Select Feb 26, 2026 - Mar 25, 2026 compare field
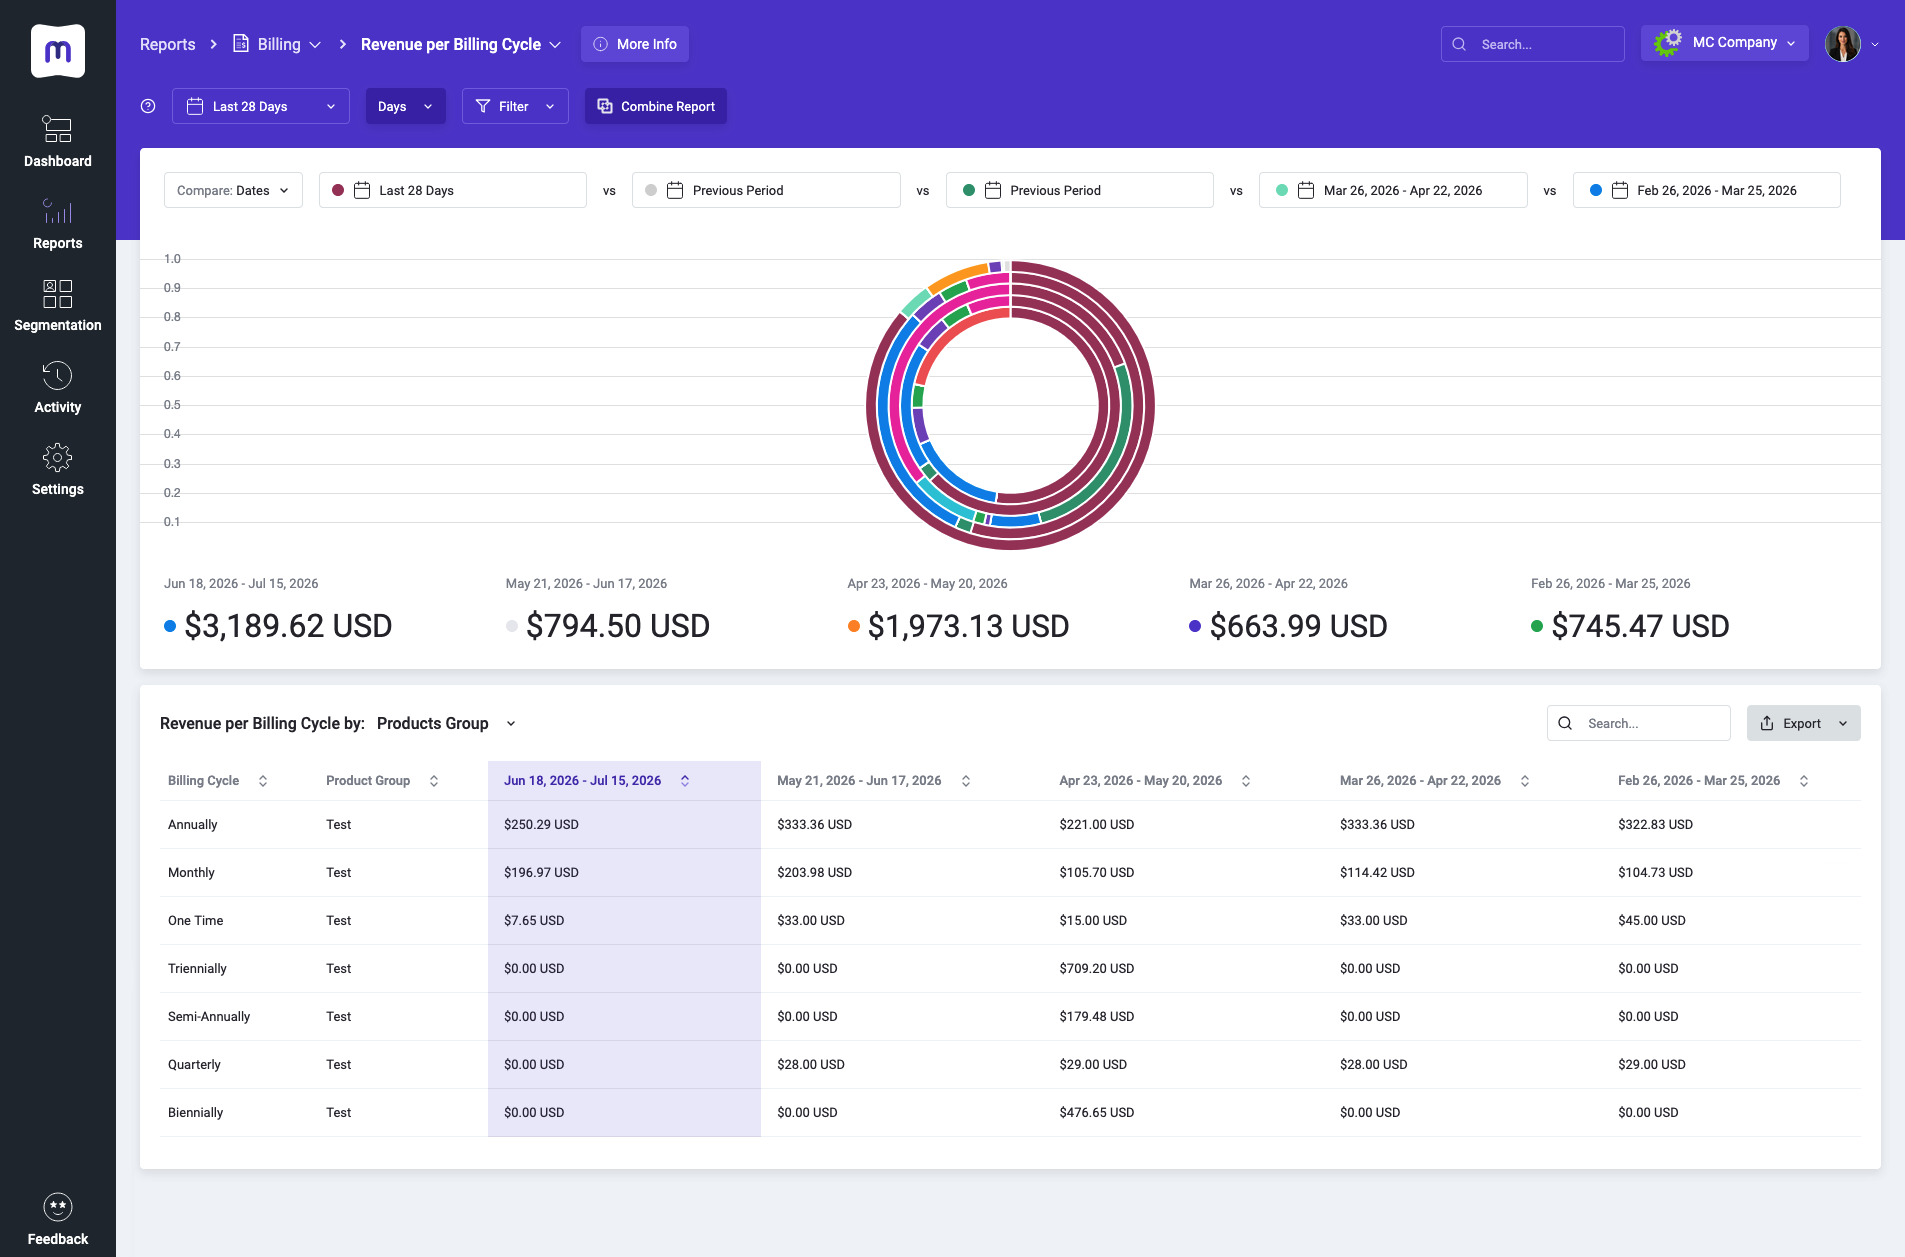 pos(1707,190)
